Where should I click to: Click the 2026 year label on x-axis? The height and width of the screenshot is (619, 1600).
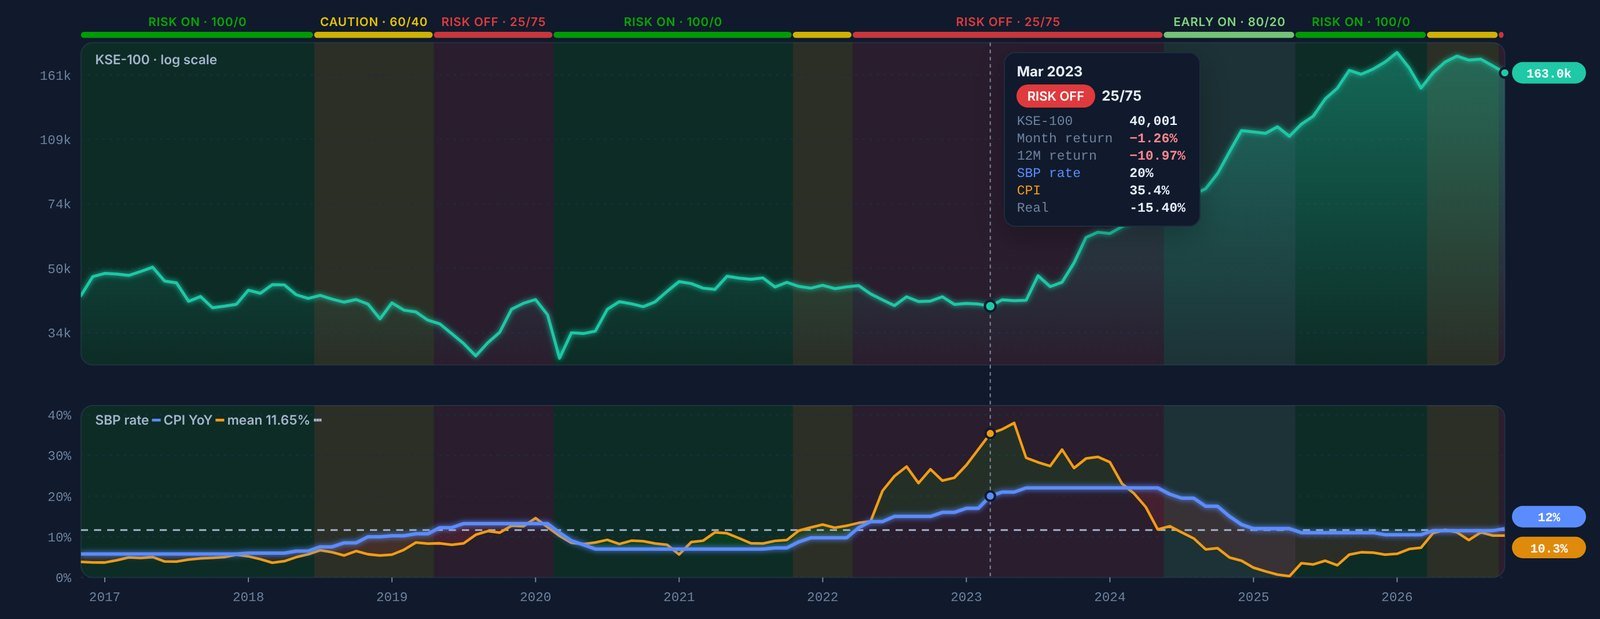1397,597
